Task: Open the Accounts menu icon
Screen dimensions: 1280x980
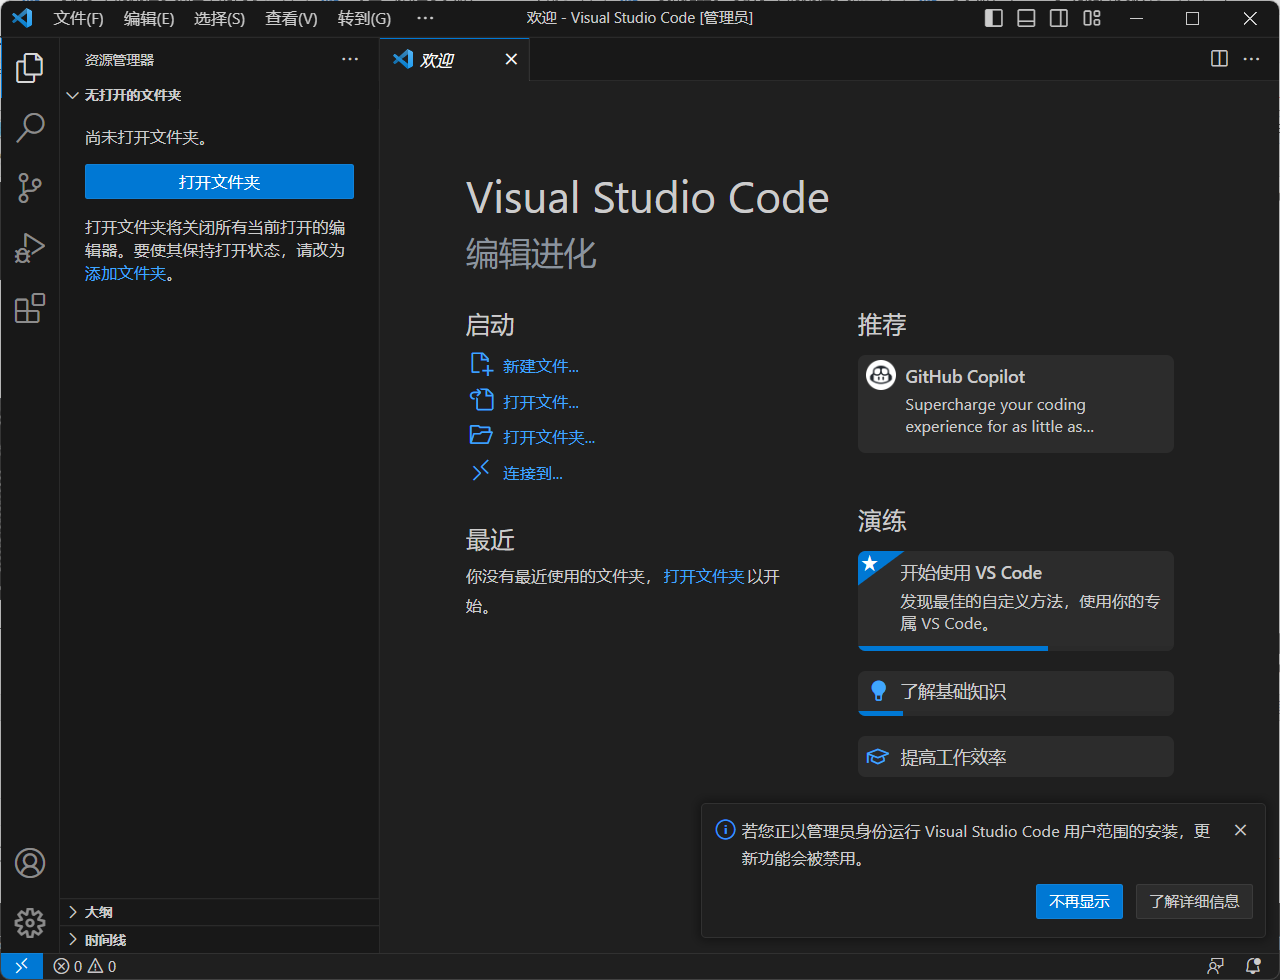Action: click(x=30, y=862)
